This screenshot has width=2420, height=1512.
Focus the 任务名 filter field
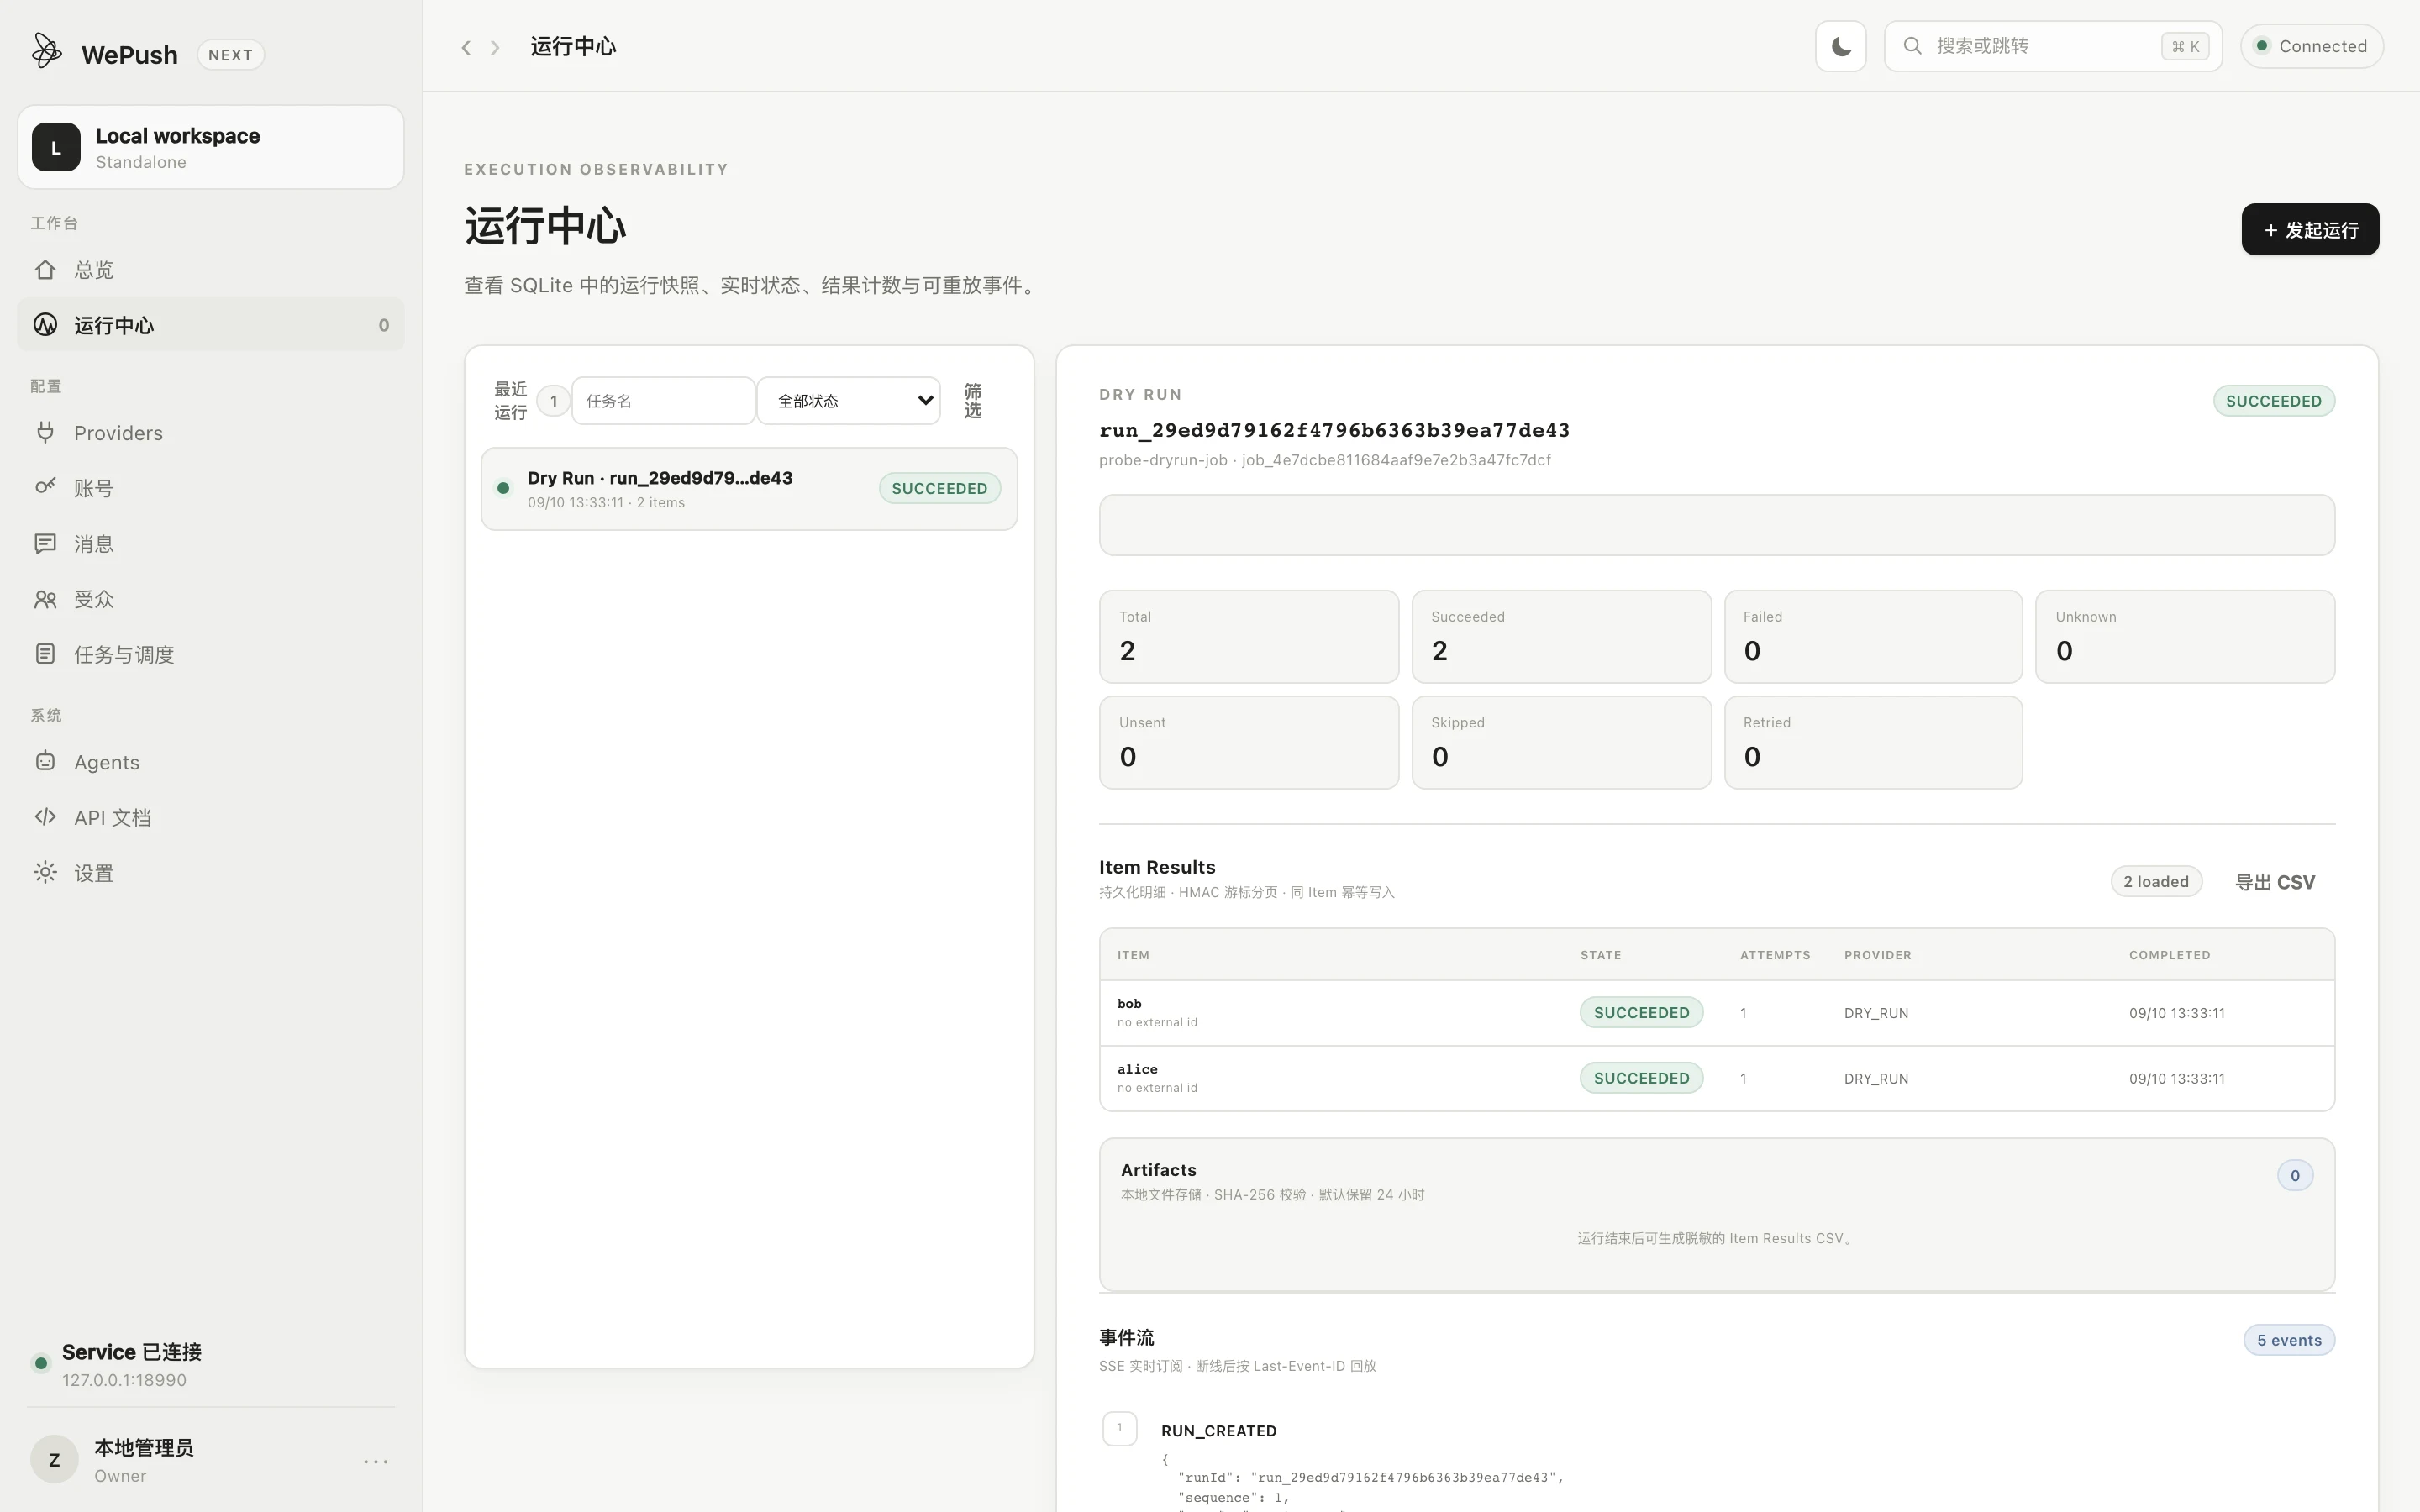663,401
